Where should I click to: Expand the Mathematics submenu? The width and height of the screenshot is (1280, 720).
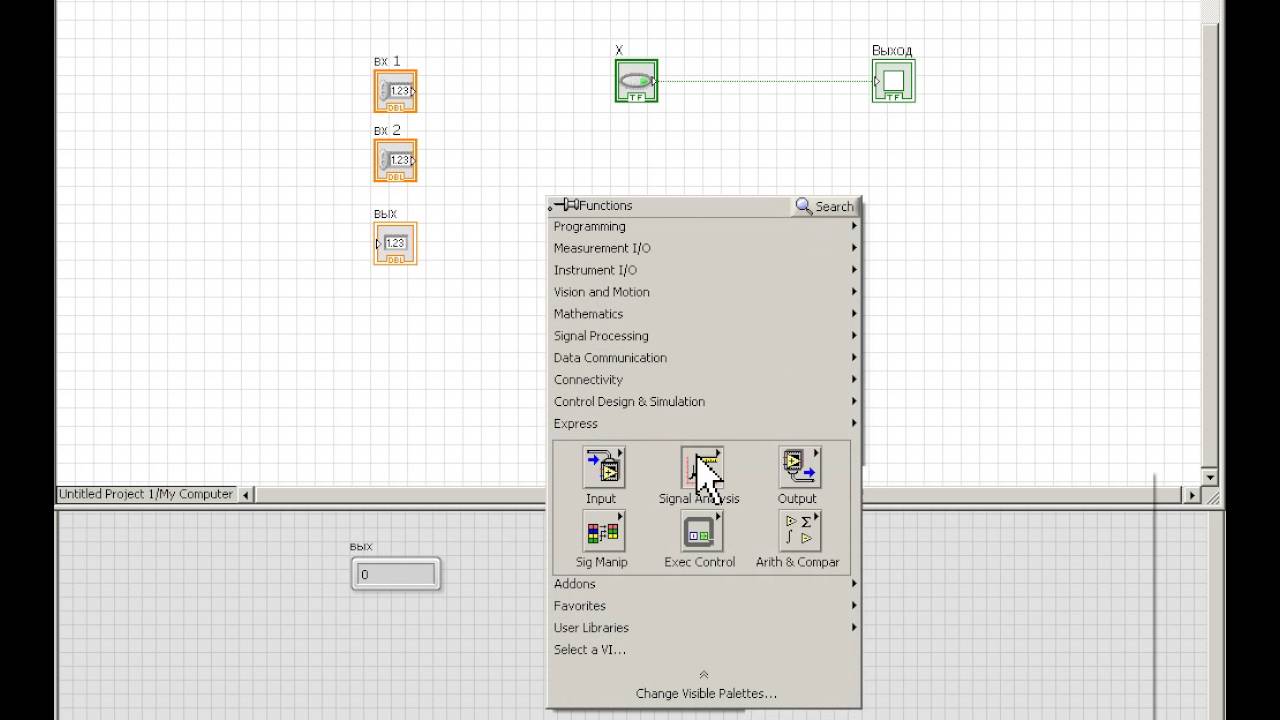coord(705,314)
